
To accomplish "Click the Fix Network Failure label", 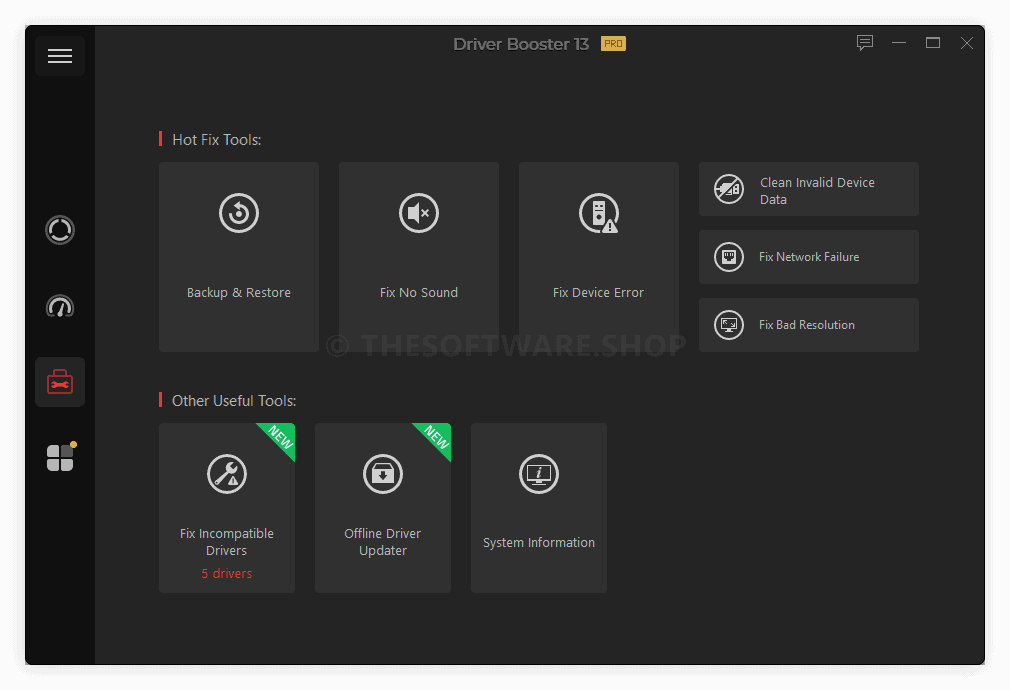I will point(809,257).
